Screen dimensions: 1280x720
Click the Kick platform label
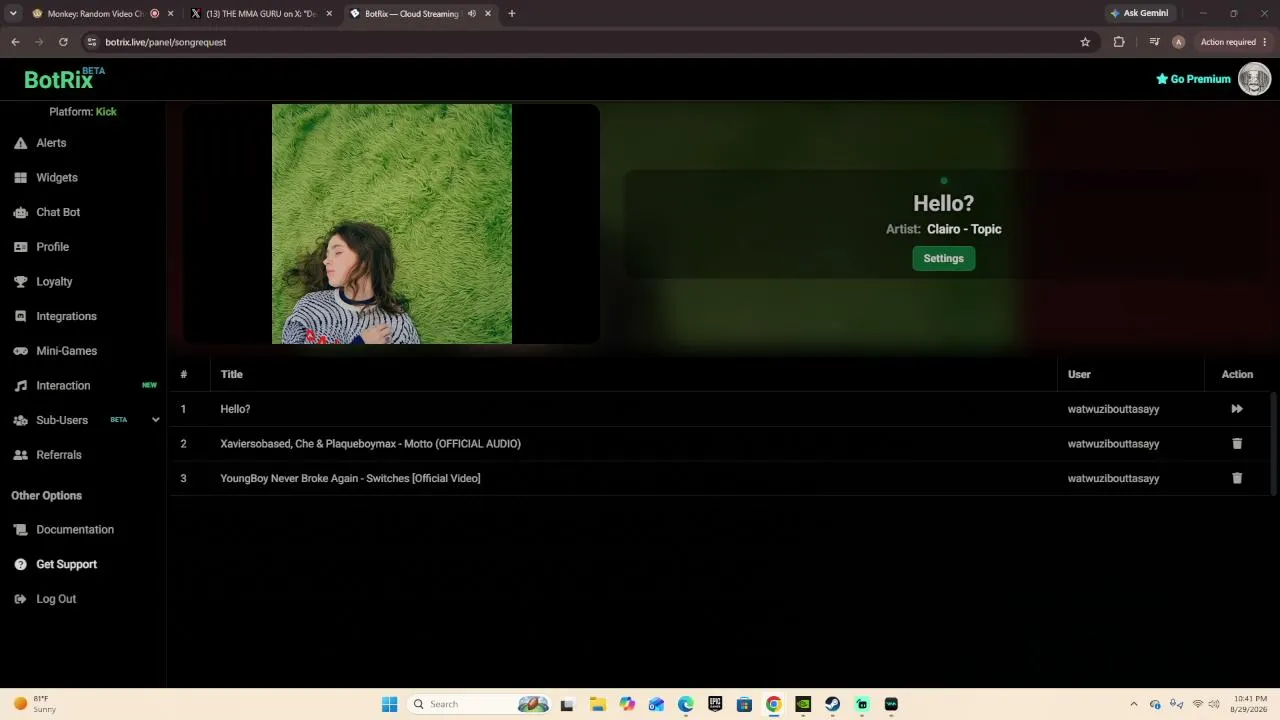click(106, 112)
